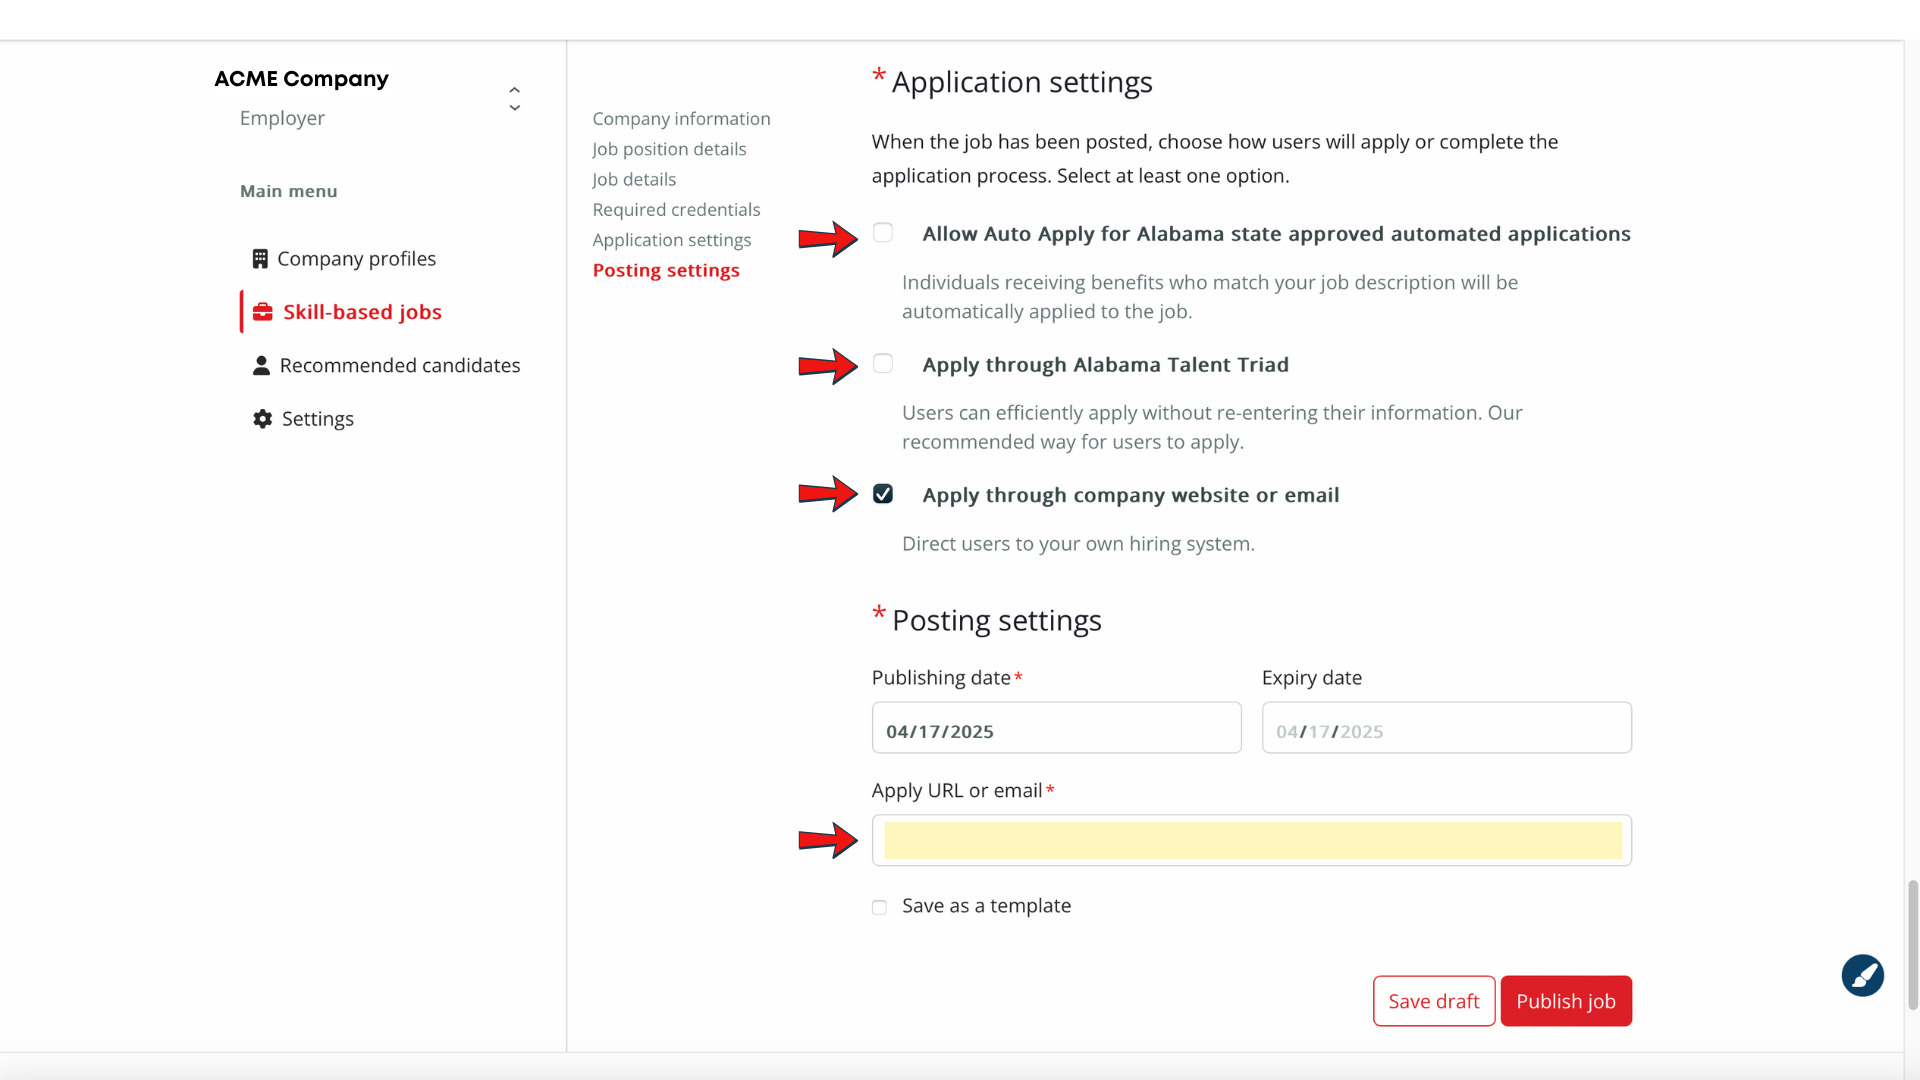Click the ACME Company name heading

(x=301, y=79)
